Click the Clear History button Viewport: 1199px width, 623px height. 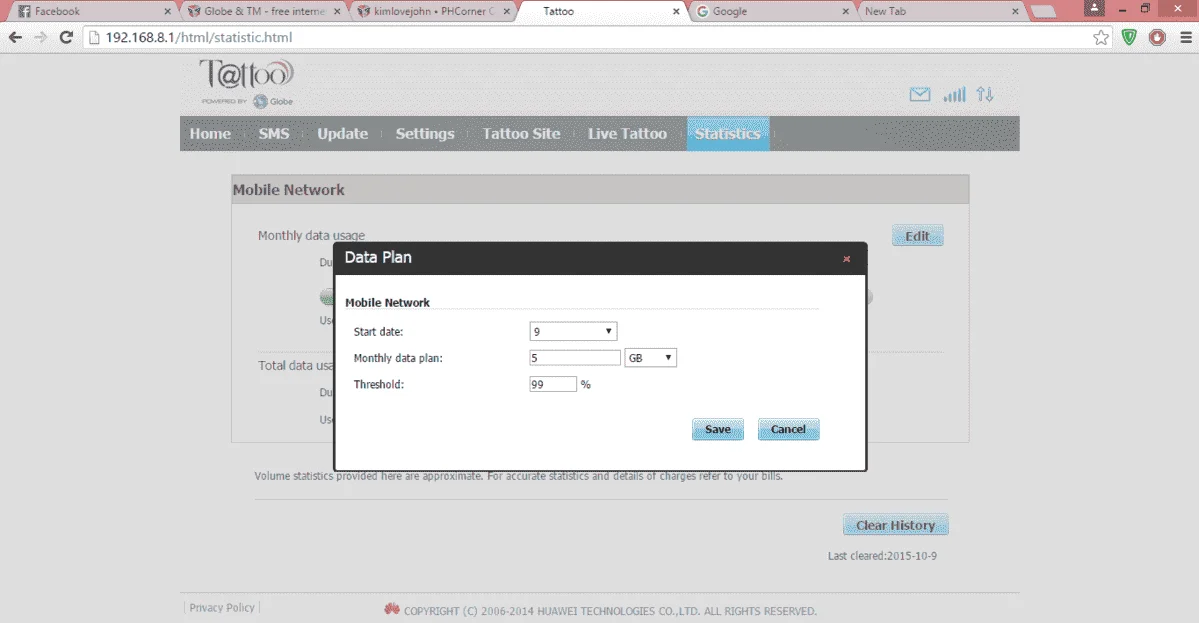[x=895, y=525]
